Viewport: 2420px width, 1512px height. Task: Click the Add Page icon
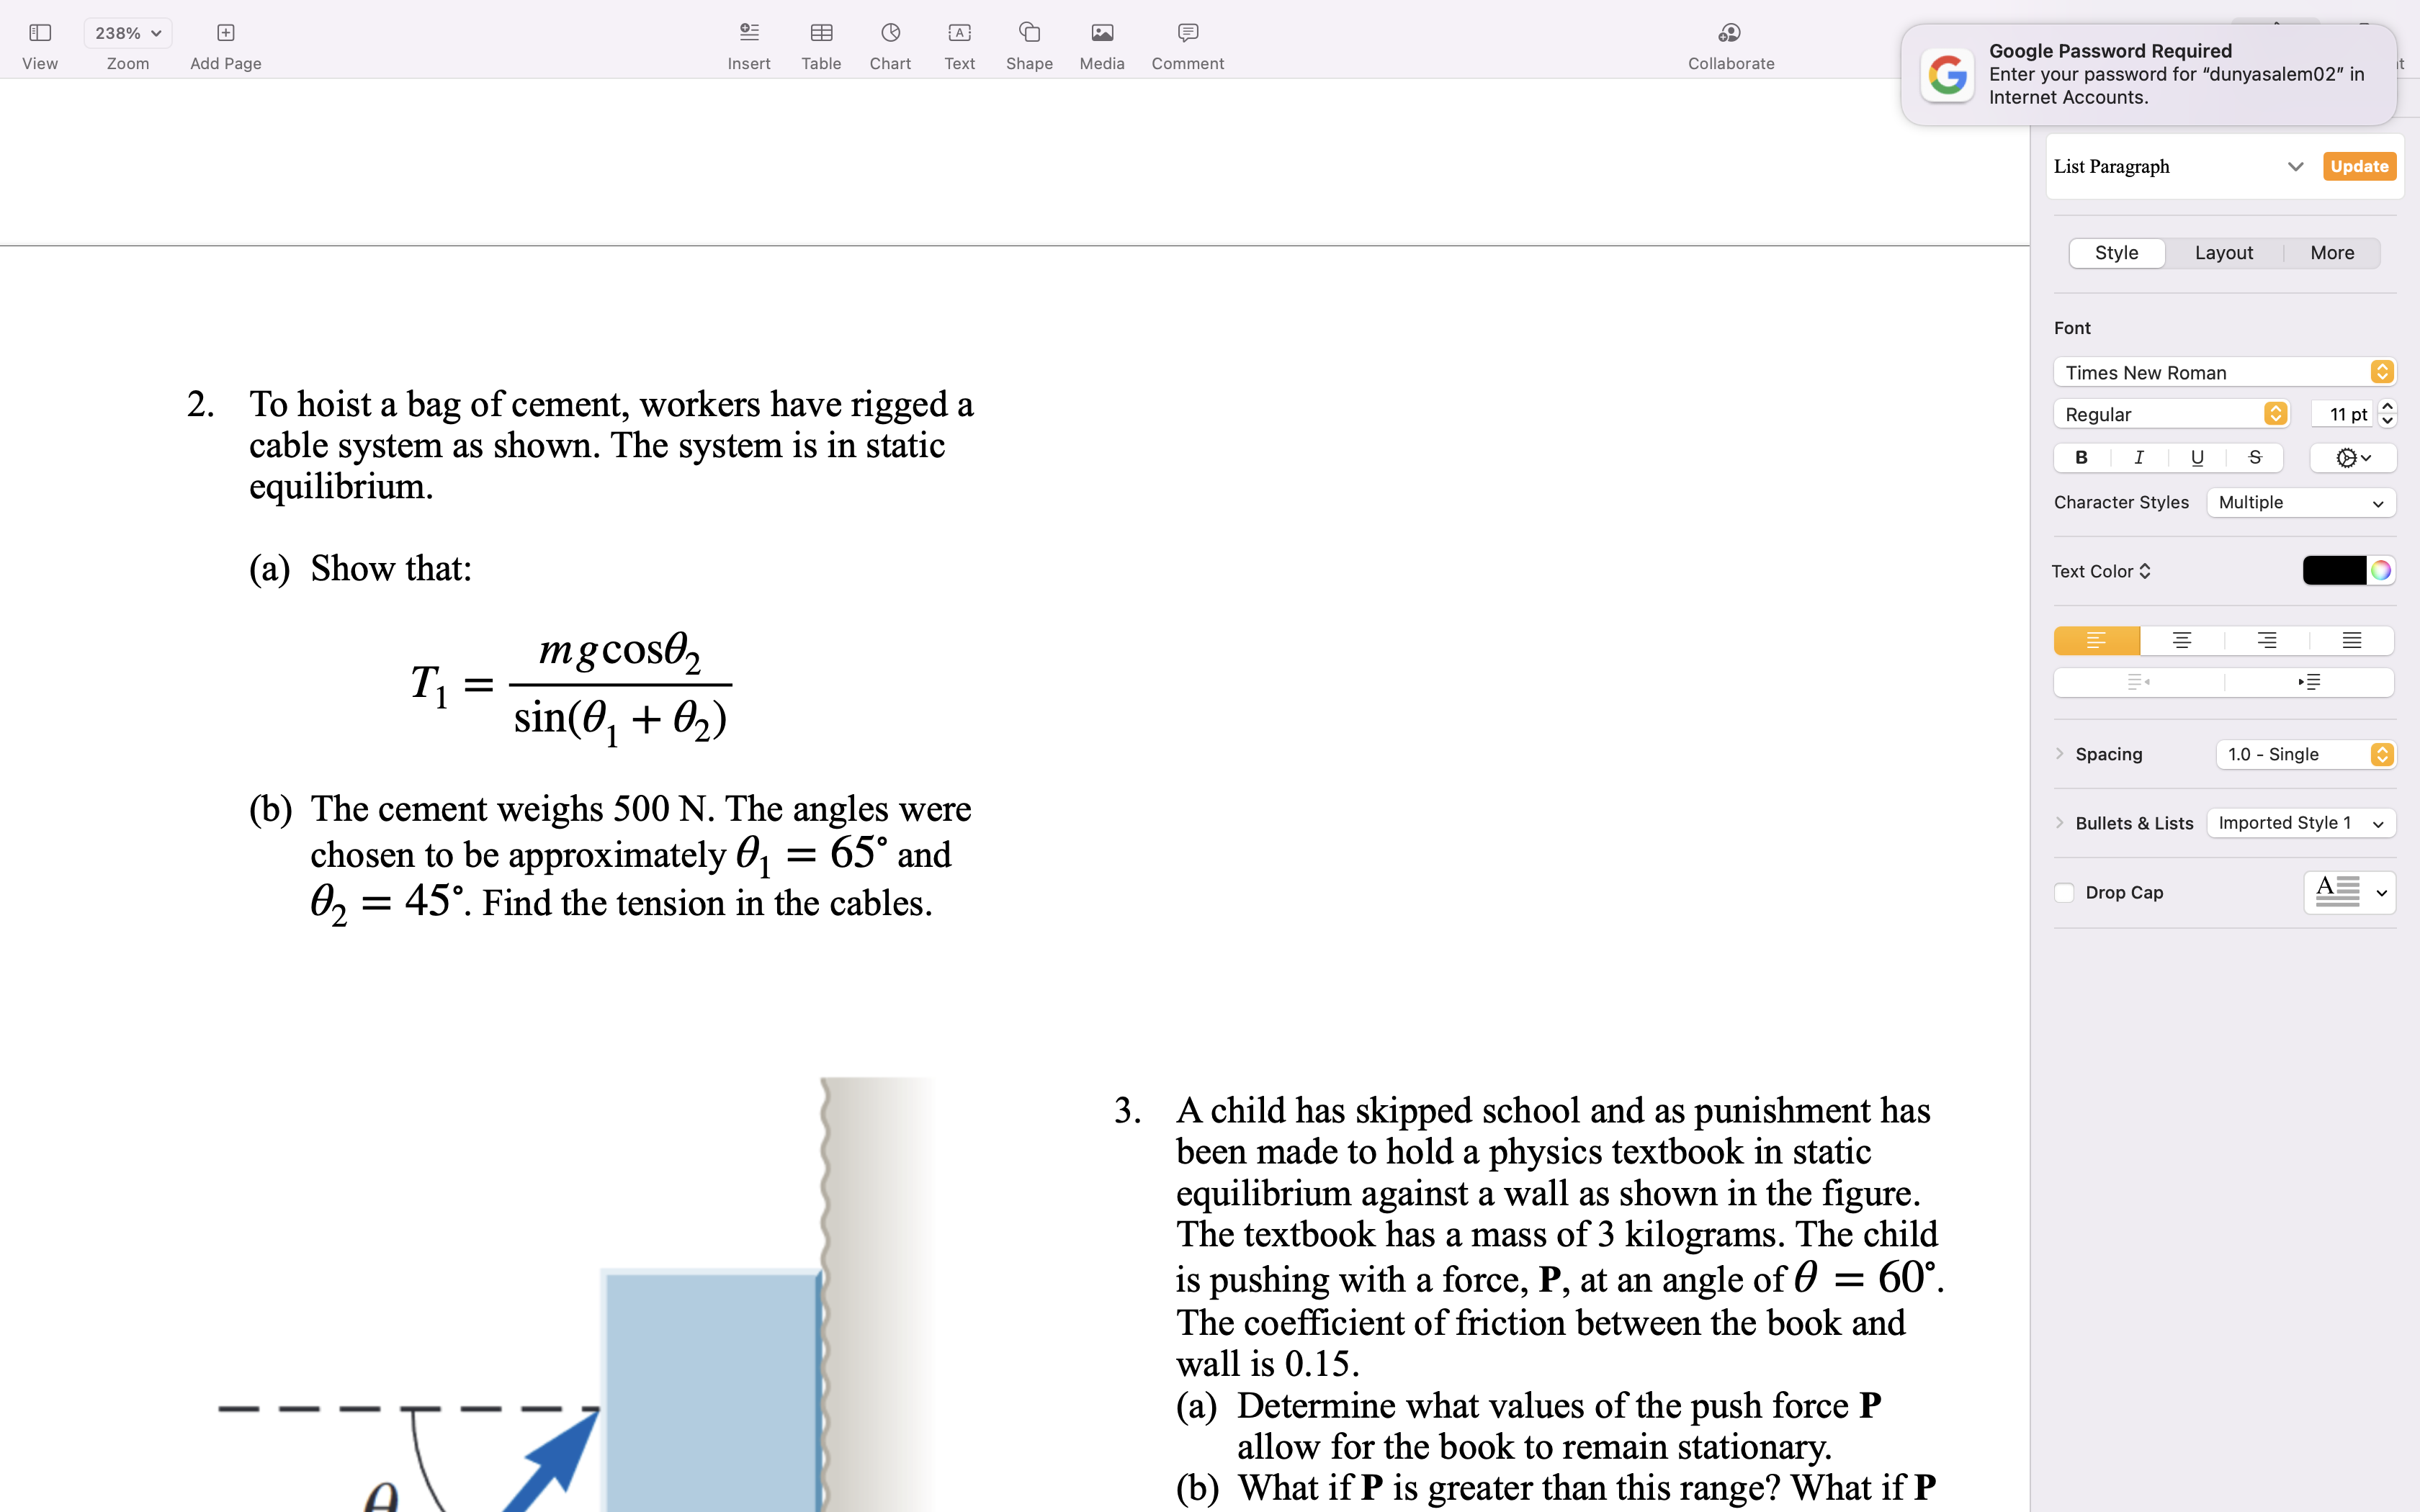[x=225, y=45]
